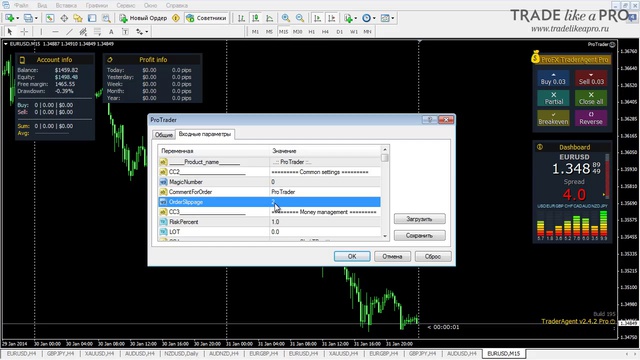Switch chart to H4 timeframe
The image size is (640, 360).
tap(325, 31)
